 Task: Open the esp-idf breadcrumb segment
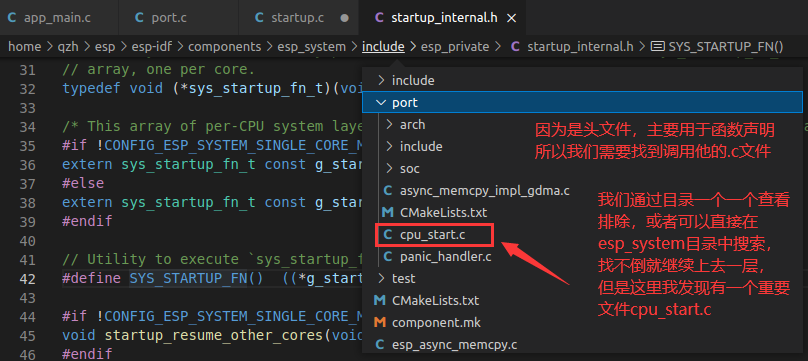pos(152,47)
